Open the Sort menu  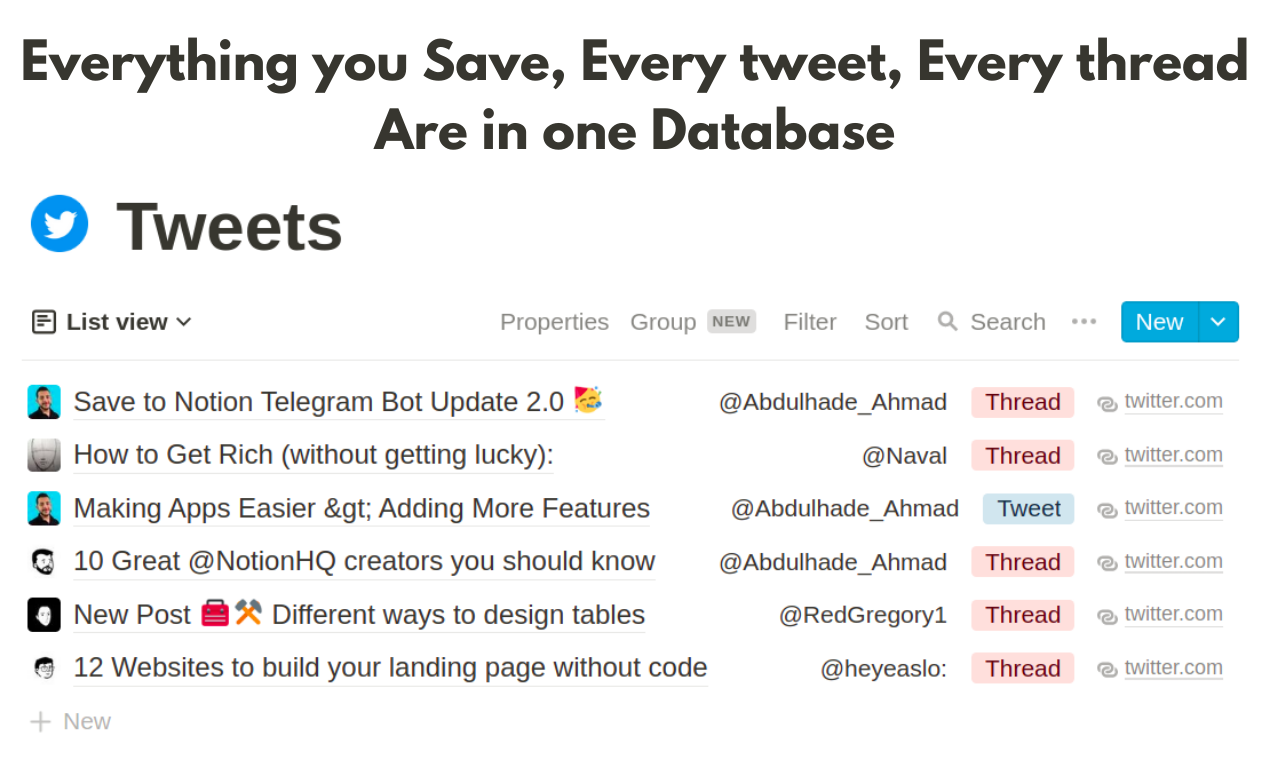[886, 321]
